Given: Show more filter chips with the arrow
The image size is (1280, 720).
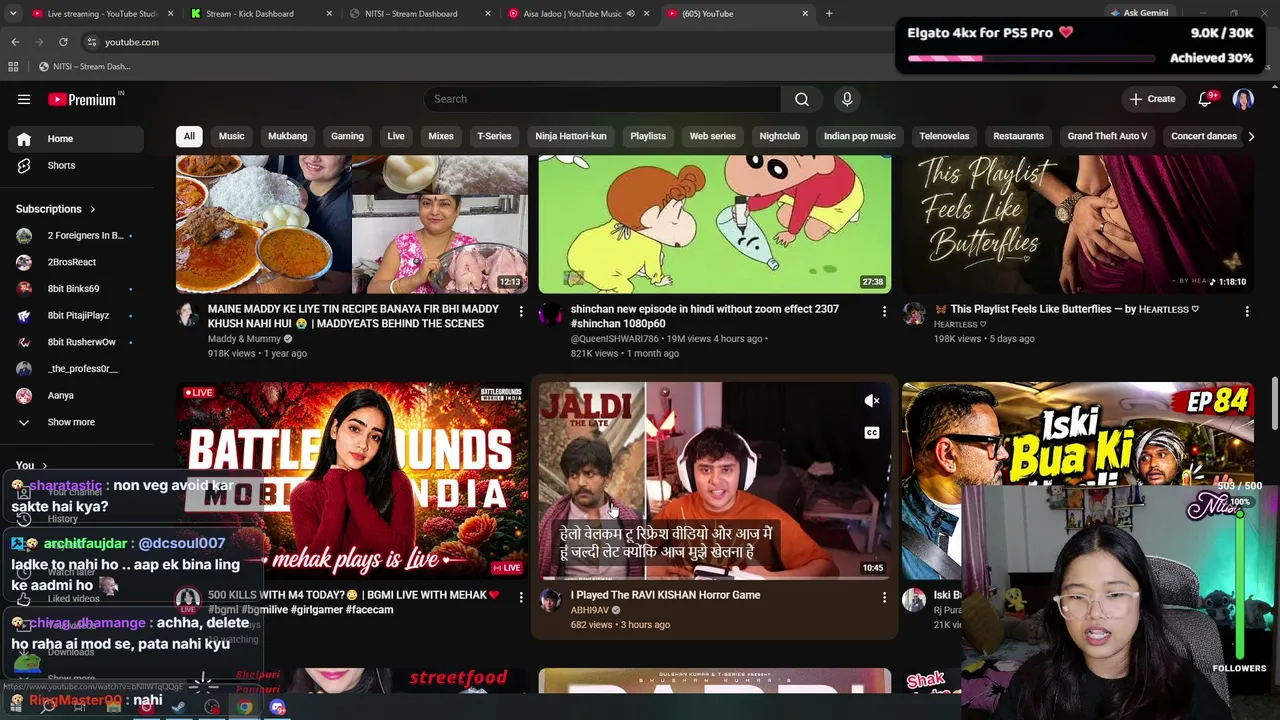Looking at the screenshot, I should 1250,136.
